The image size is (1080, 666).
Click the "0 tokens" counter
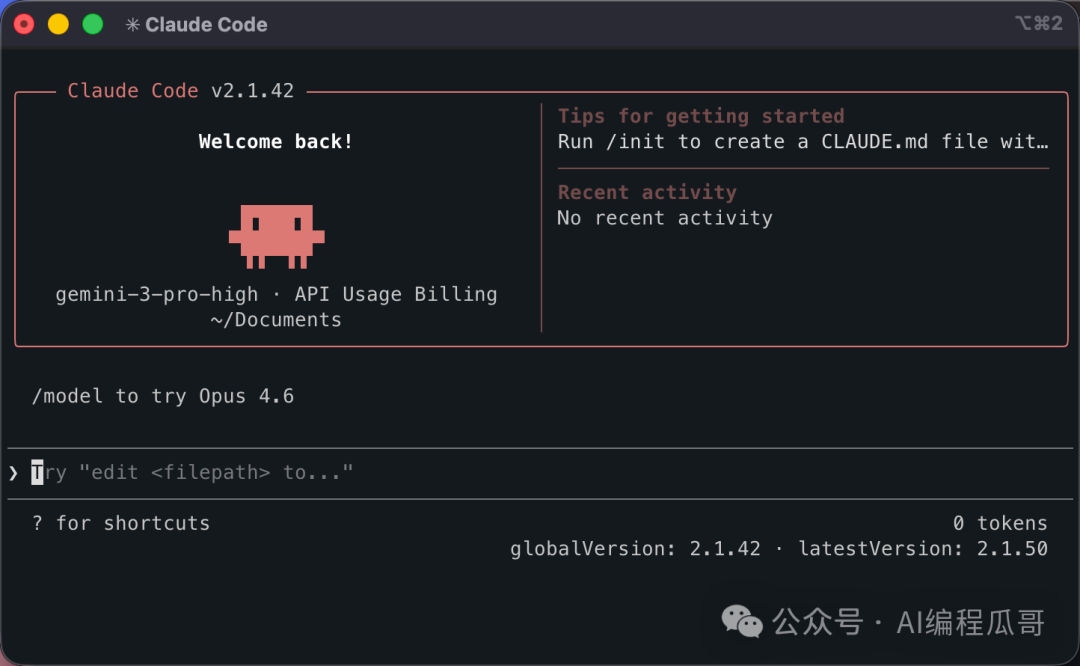coord(1000,523)
